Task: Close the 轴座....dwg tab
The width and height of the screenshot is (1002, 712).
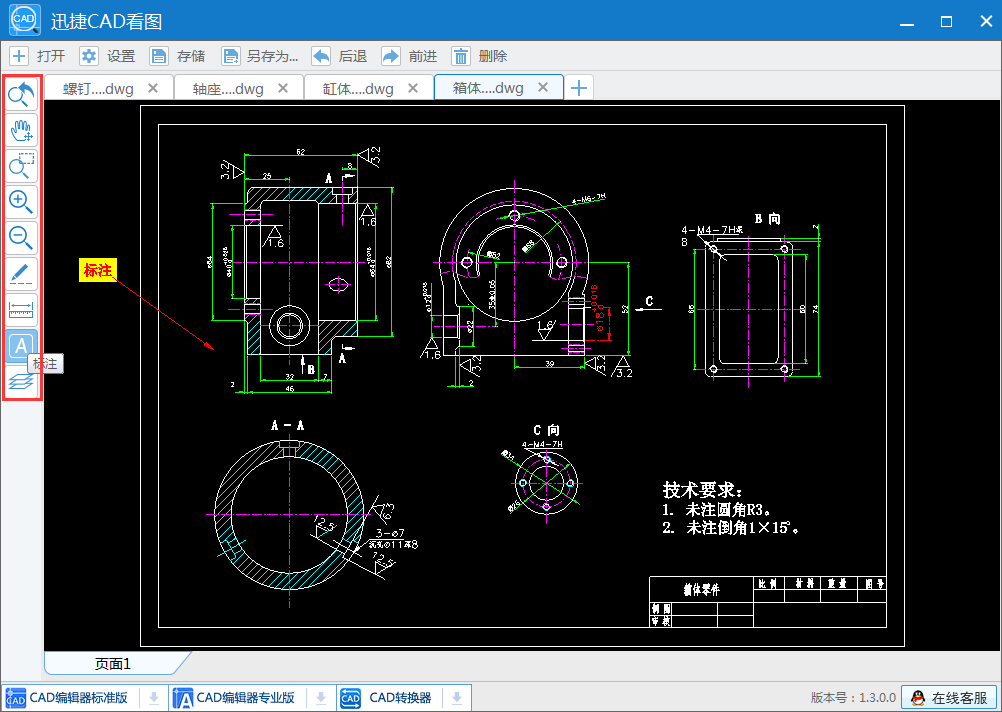Action: [282, 88]
